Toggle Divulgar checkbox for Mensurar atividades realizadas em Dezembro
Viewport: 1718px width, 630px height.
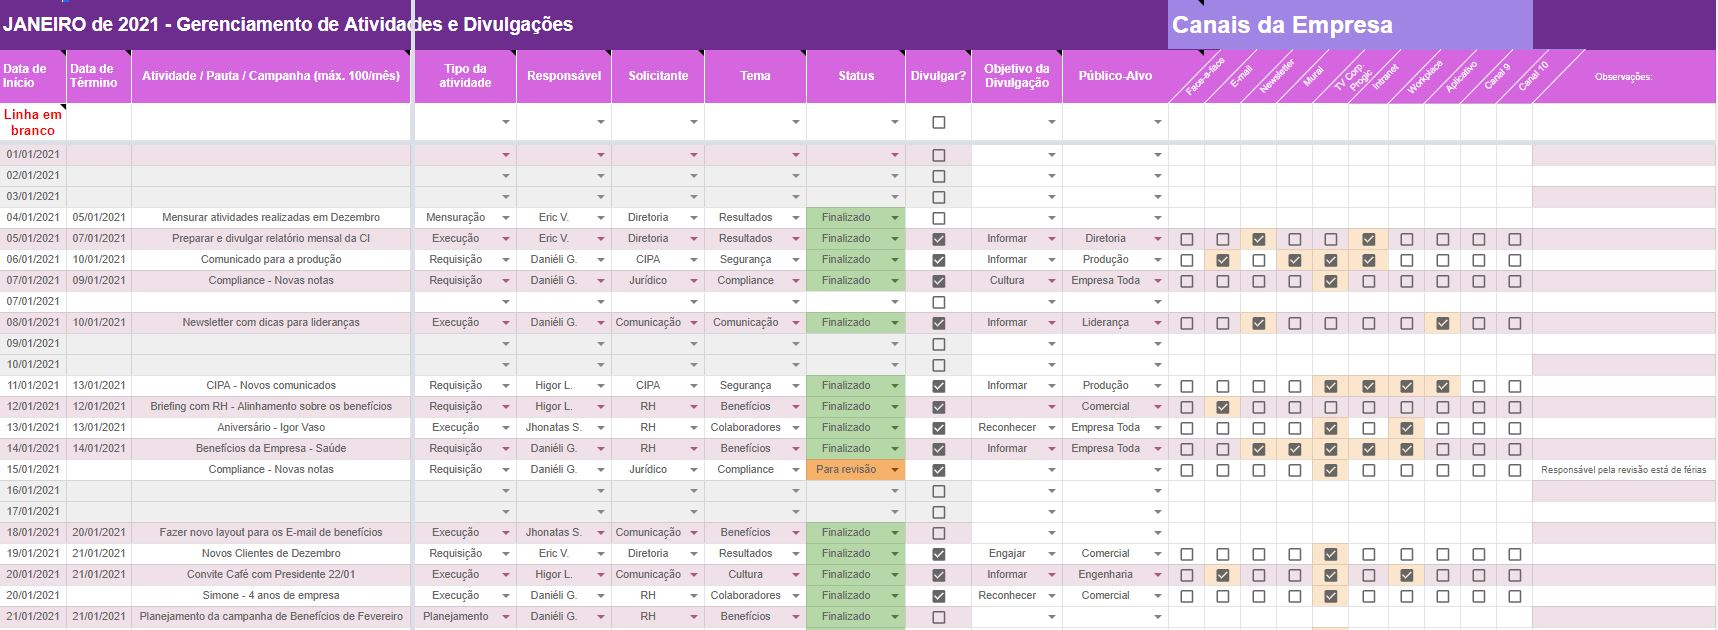938,218
